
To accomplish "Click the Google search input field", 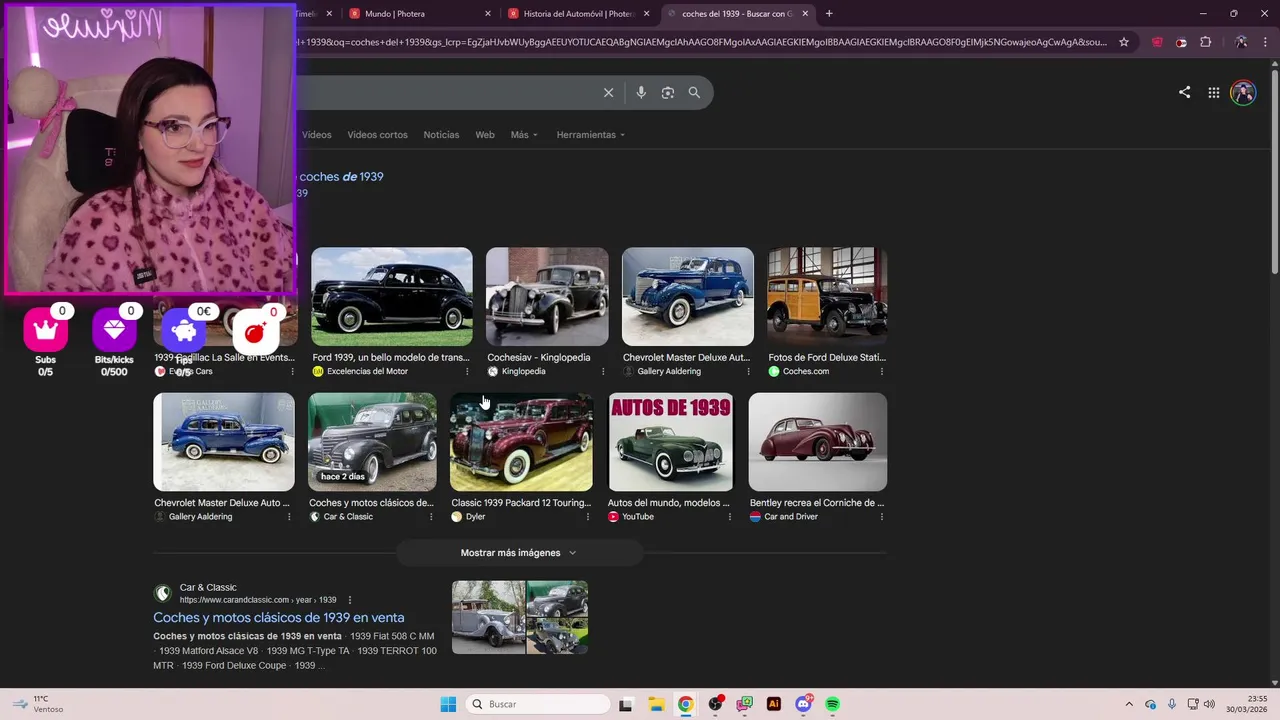I will 445,92.
